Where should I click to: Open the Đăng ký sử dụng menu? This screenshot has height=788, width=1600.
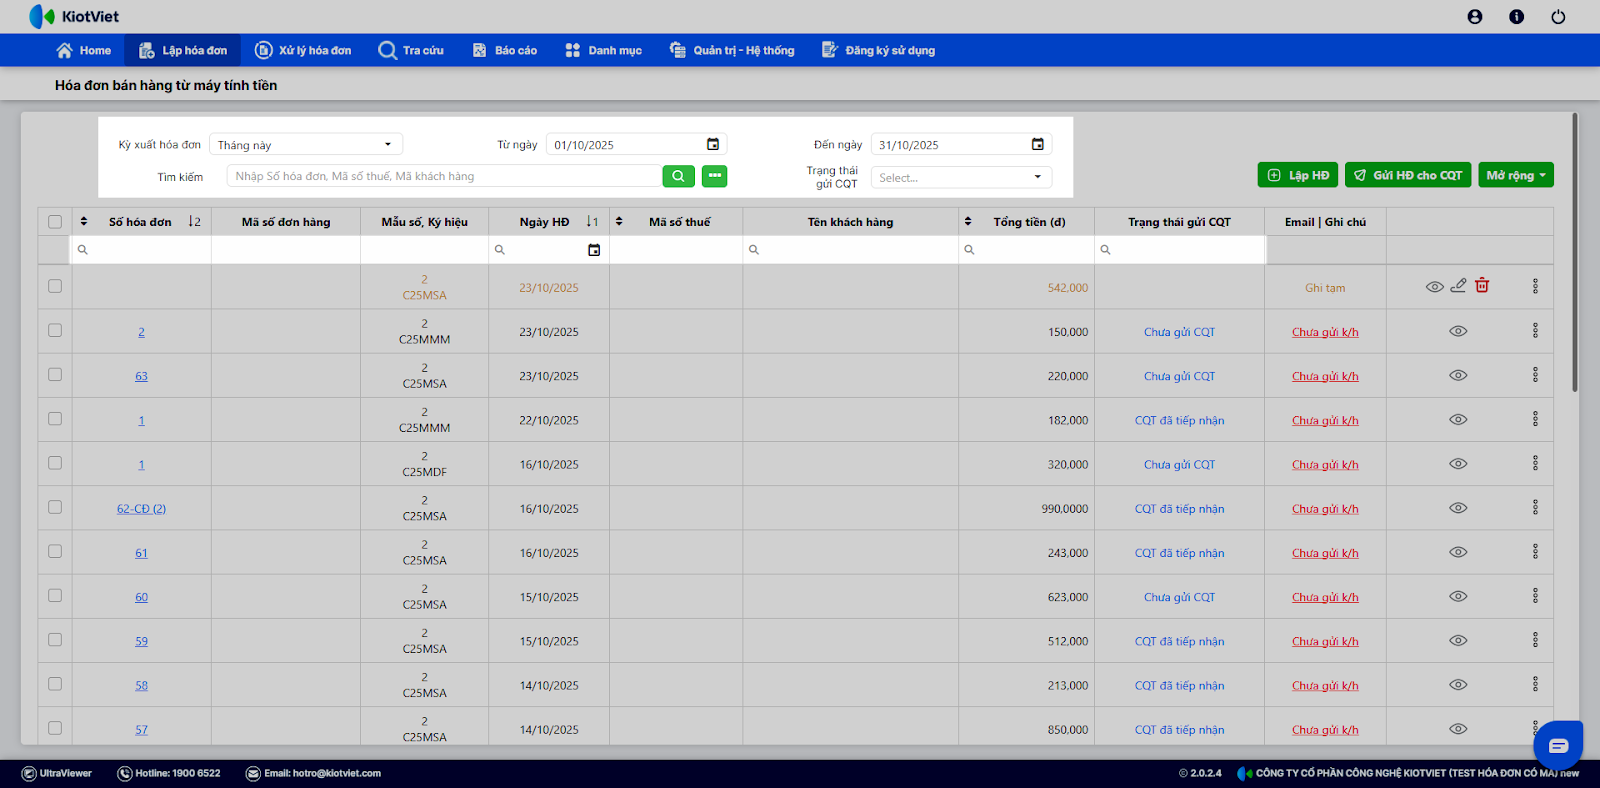tap(878, 50)
